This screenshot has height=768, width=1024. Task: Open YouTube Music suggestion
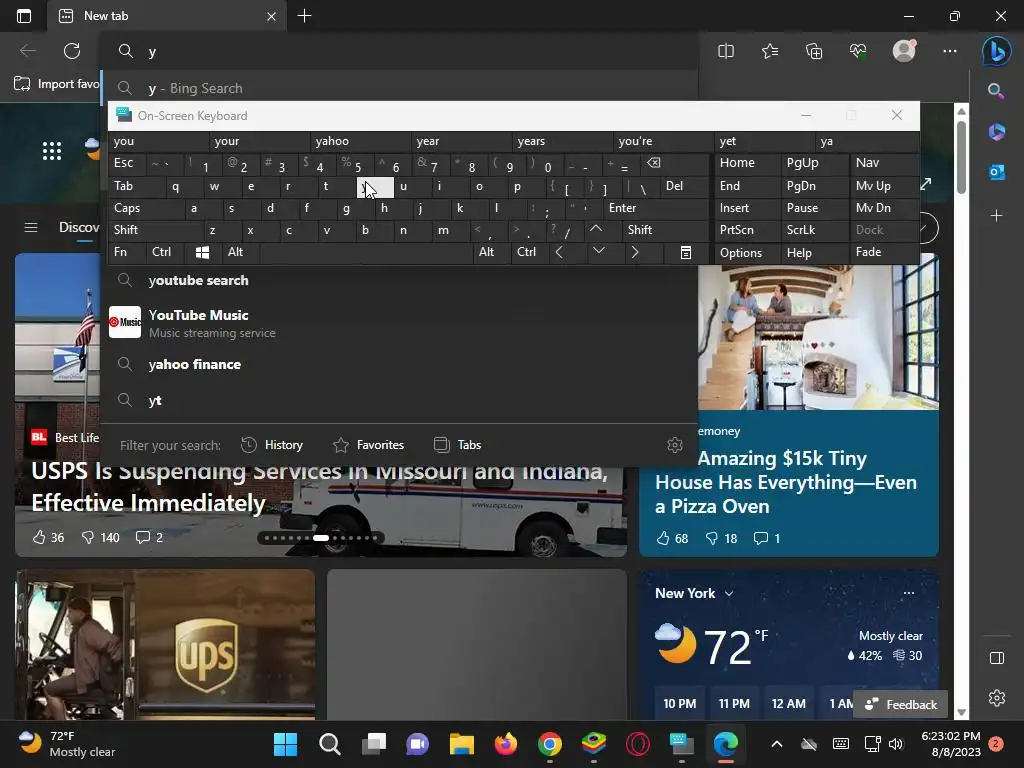pos(398,323)
